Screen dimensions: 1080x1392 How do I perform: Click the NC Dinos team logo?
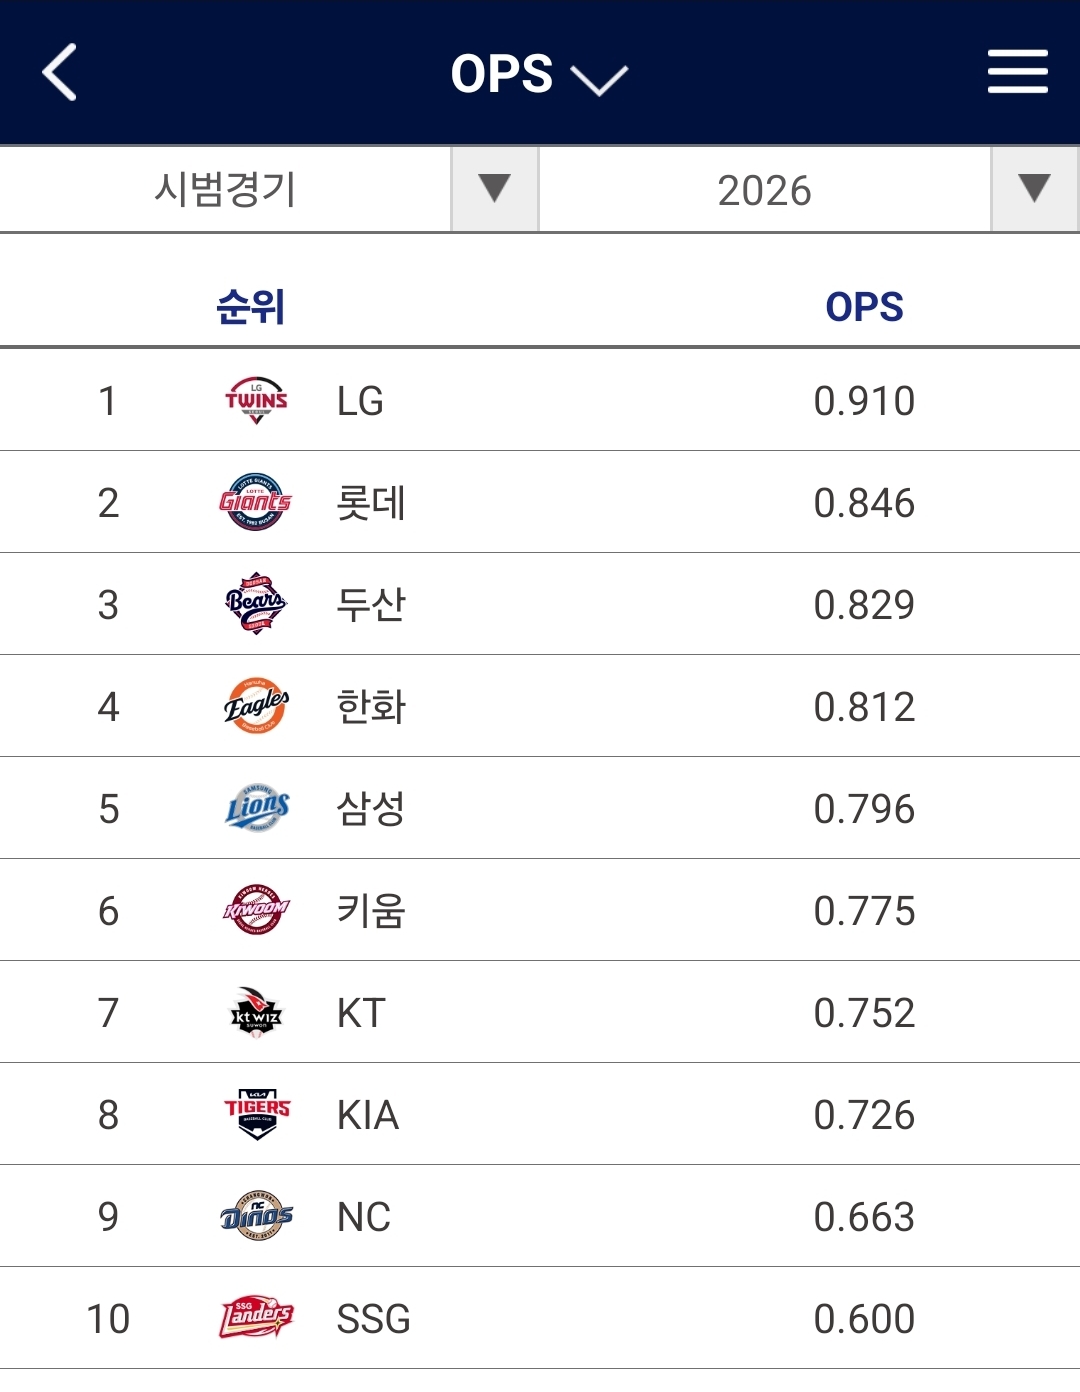tap(256, 1216)
